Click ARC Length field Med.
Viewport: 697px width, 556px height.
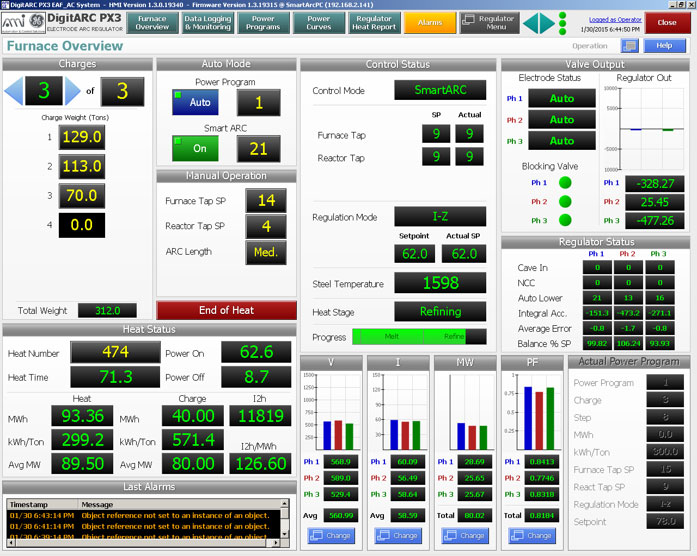(x=266, y=252)
